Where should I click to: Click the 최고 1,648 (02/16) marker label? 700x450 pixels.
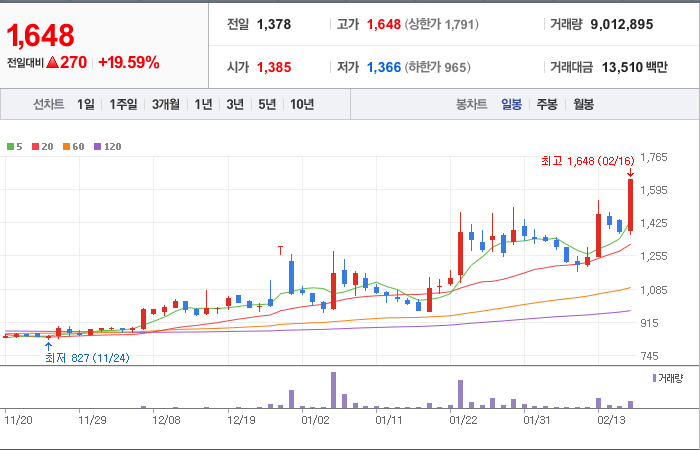pyautogui.click(x=587, y=161)
